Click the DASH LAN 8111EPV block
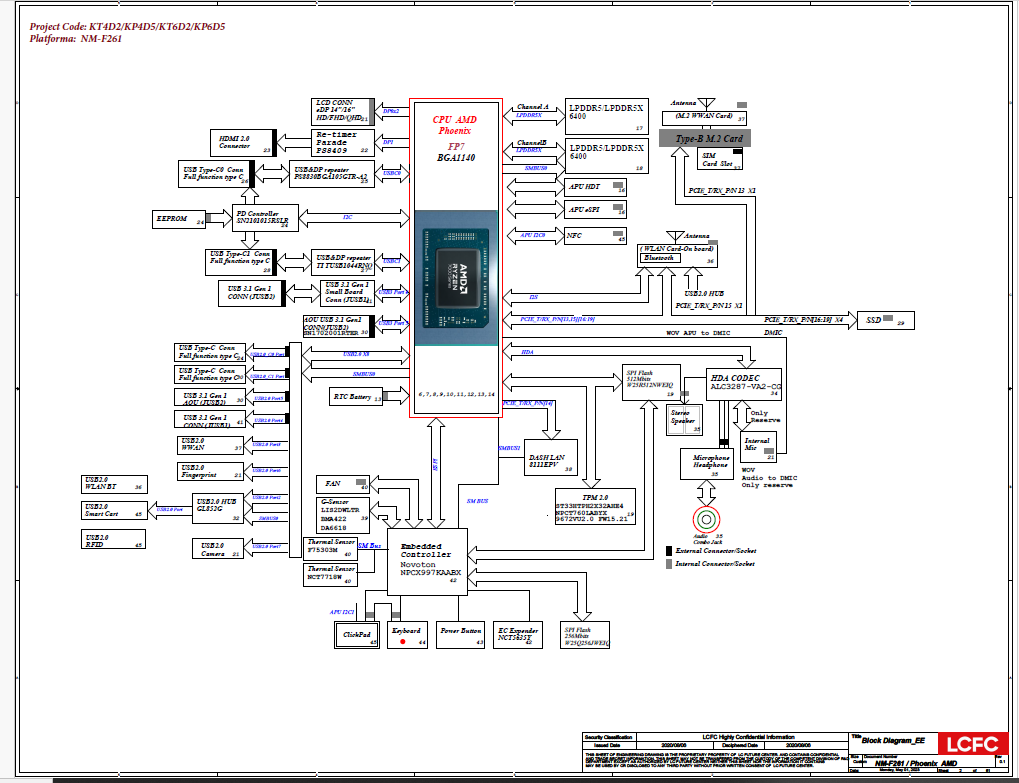The width and height of the screenshot is (1019, 783). click(551, 457)
